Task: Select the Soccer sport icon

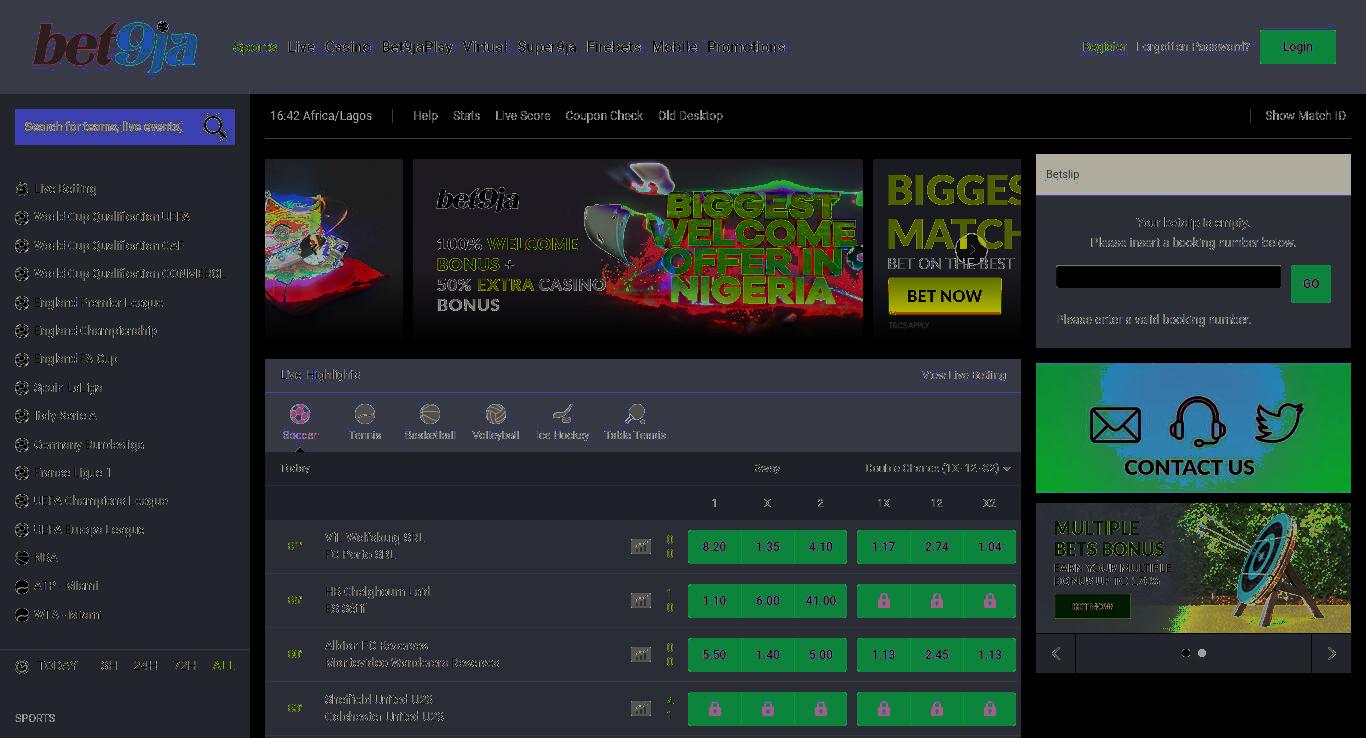Action: tap(300, 413)
